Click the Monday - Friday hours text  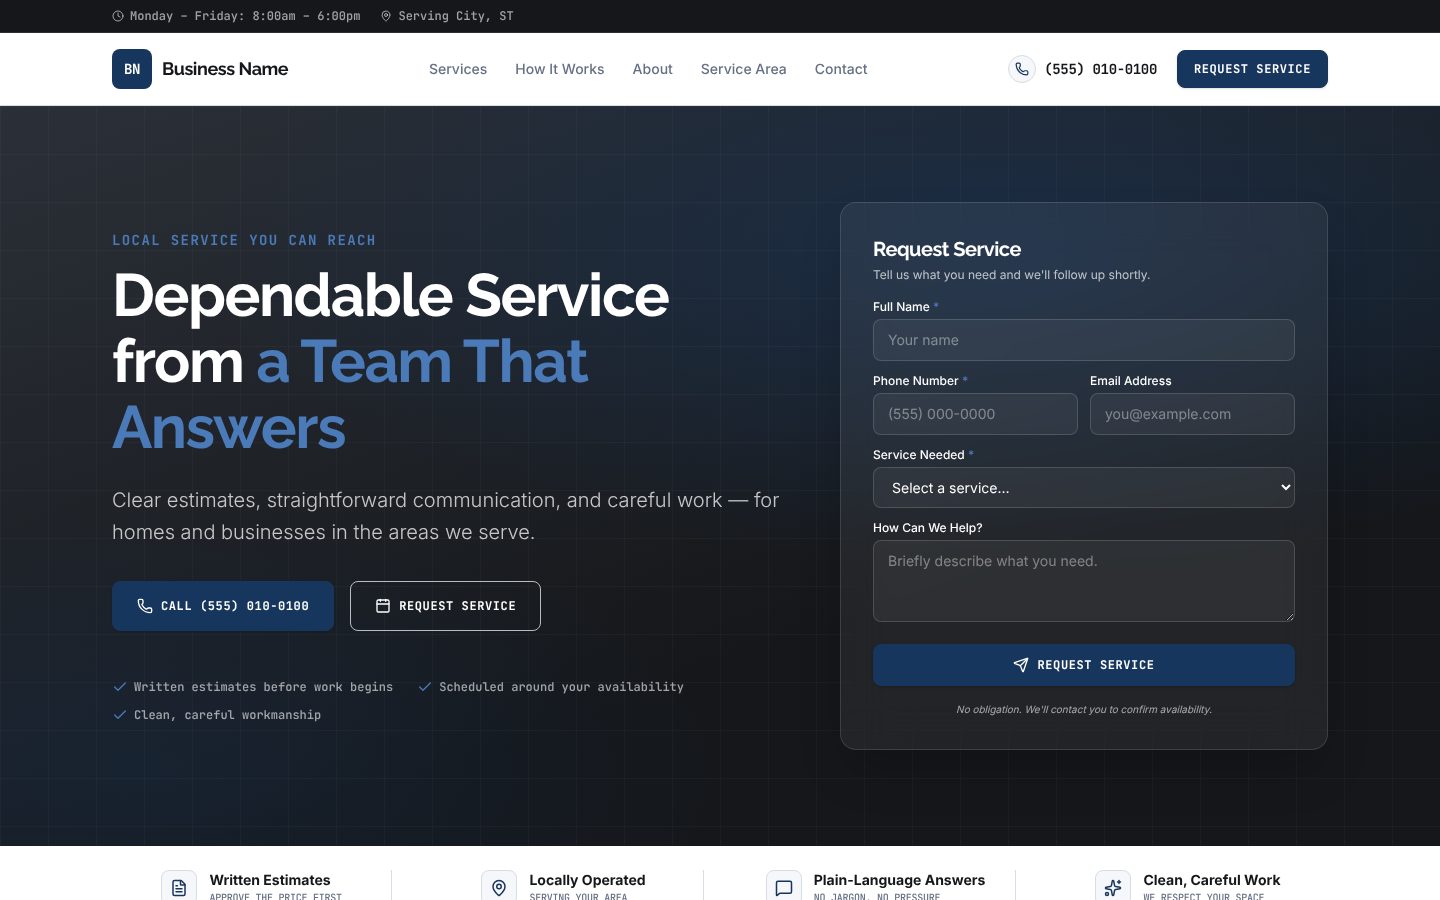coord(245,16)
